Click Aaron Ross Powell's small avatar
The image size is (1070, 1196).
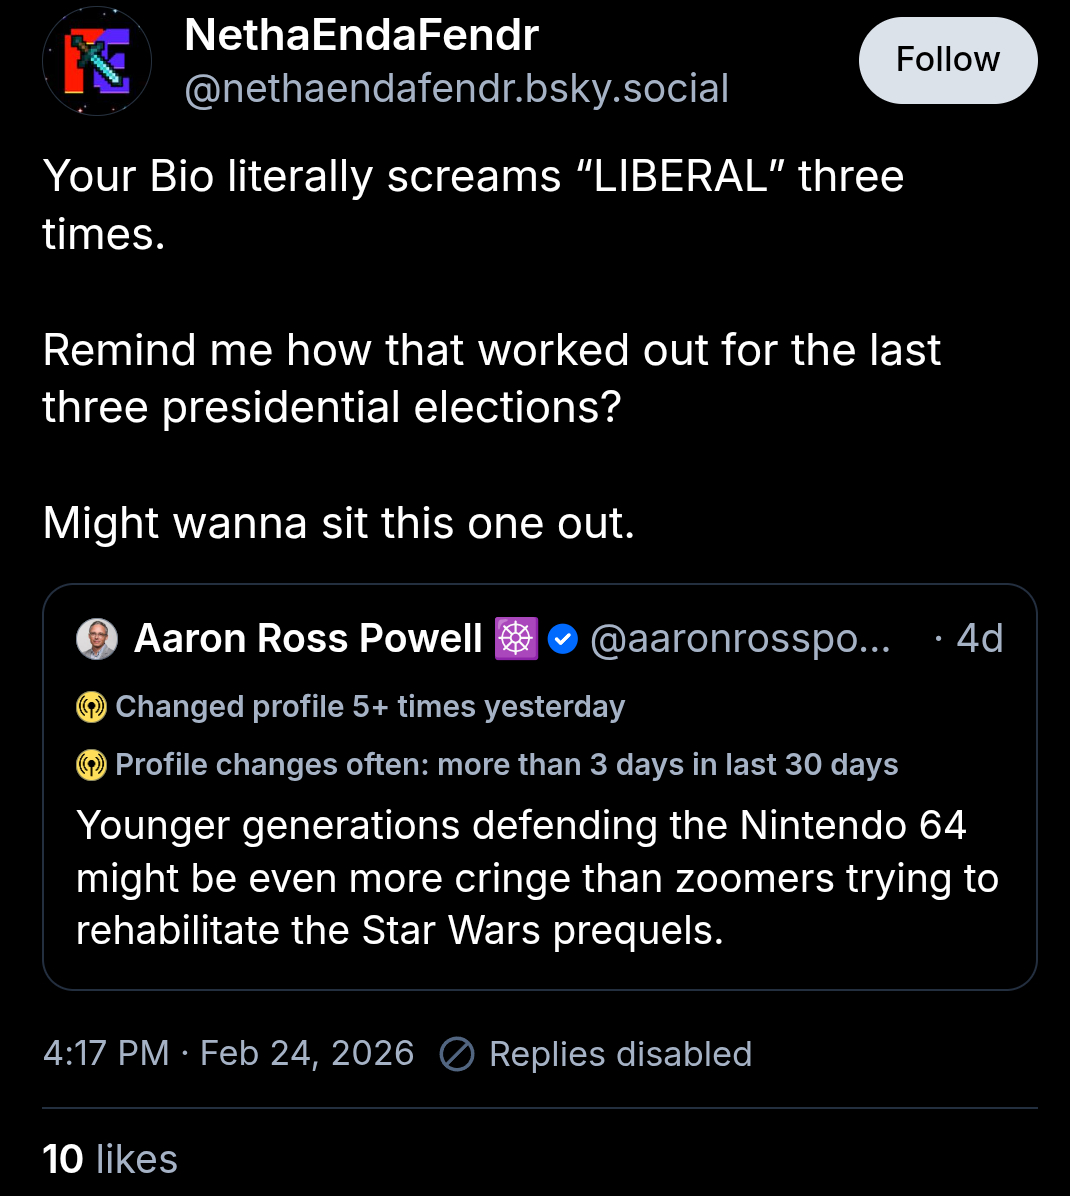click(x=97, y=639)
